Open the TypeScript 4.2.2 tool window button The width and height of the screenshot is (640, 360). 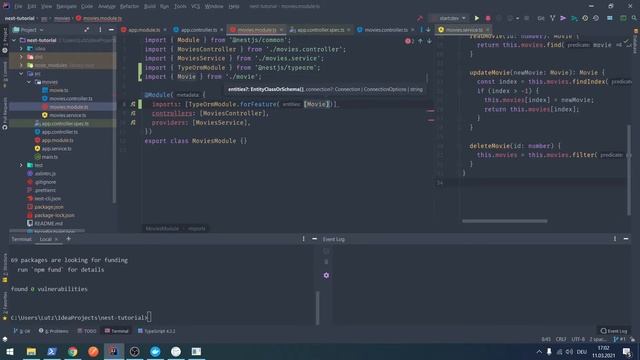(156, 331)
